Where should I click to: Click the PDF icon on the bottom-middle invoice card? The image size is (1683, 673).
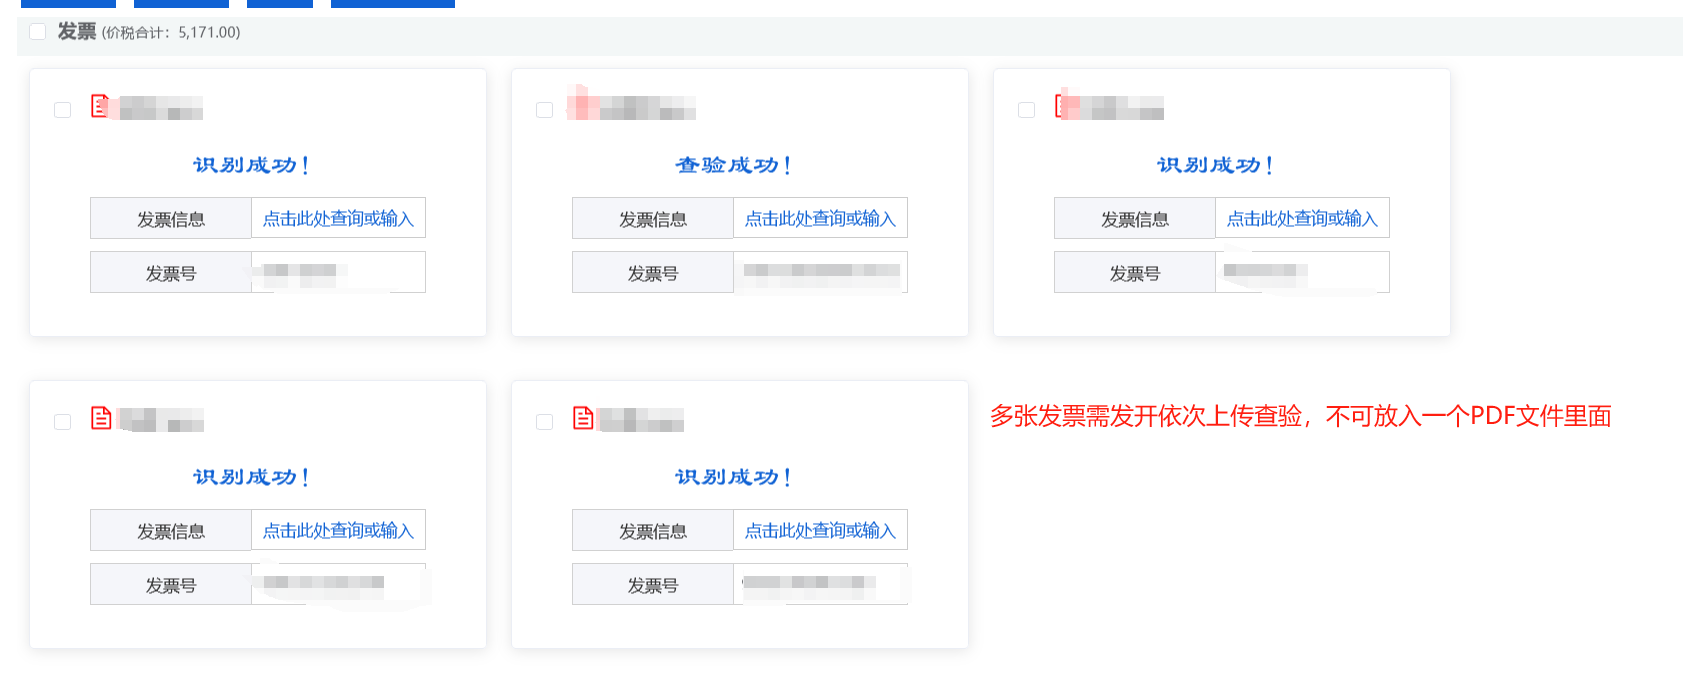point(581,420)
